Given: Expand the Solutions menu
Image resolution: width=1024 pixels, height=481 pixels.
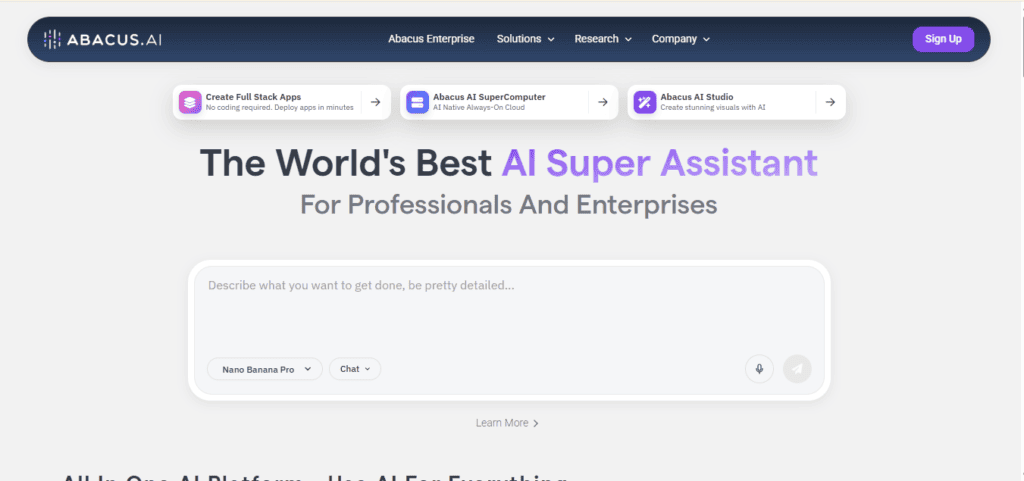Looking at the screenshot, I should pyautogui.click(x=526, y=39).
